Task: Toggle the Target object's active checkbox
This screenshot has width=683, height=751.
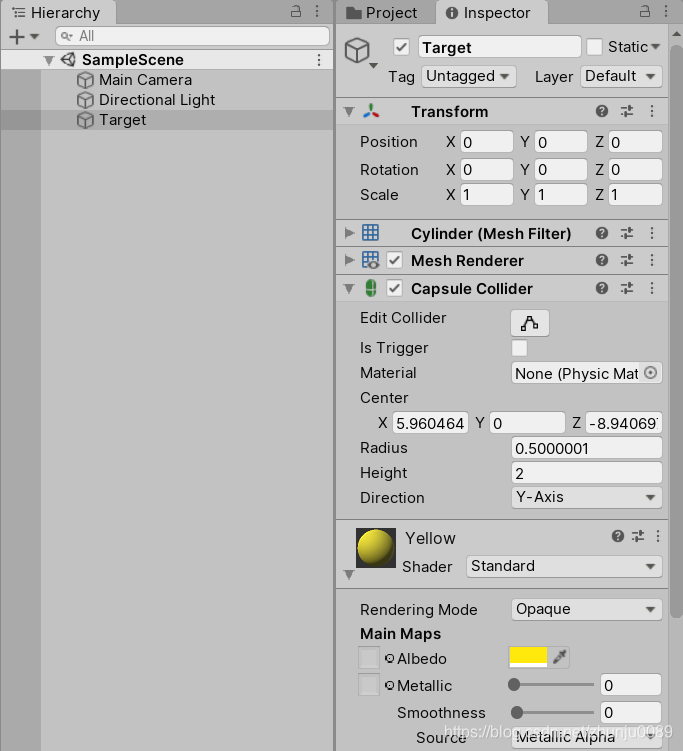Action: tap(401, 47)
